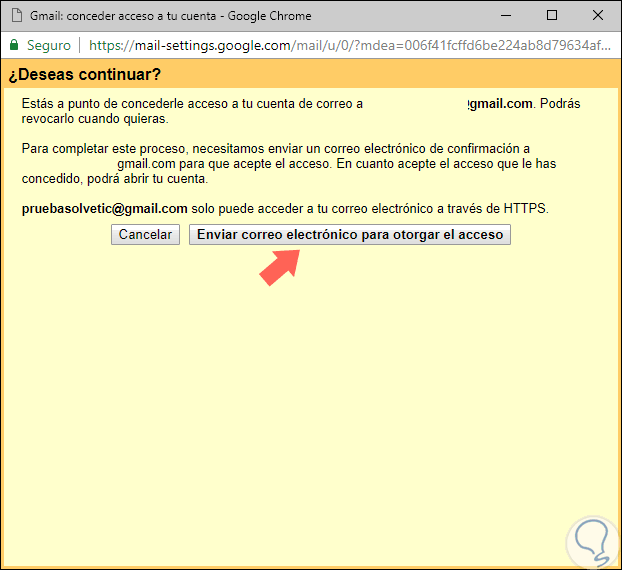This screenshot has width=622, height=570.
Task: Maximize the Chrome popup window
Action: 552,15
